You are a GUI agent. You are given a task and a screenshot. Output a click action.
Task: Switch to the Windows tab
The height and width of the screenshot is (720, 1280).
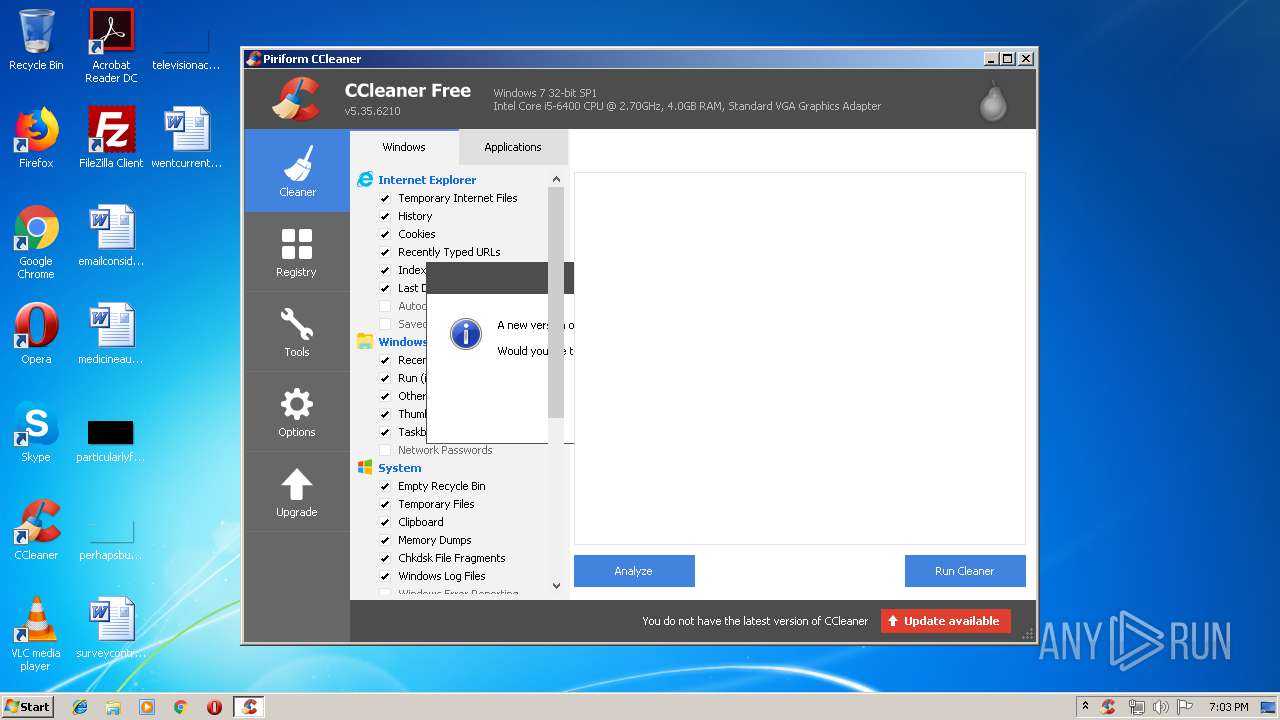tap(404, 147)
